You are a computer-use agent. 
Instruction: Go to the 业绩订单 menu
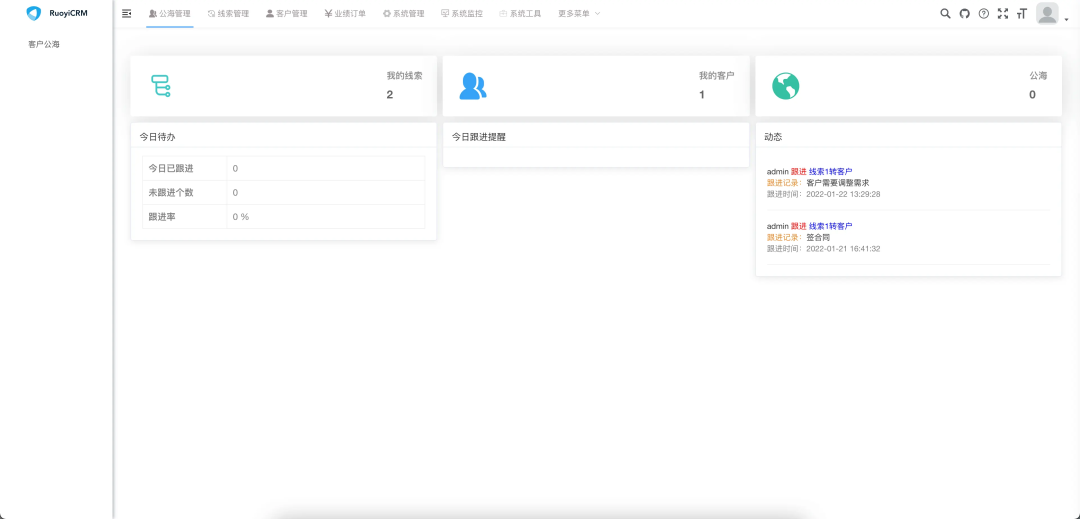point(345,14)
